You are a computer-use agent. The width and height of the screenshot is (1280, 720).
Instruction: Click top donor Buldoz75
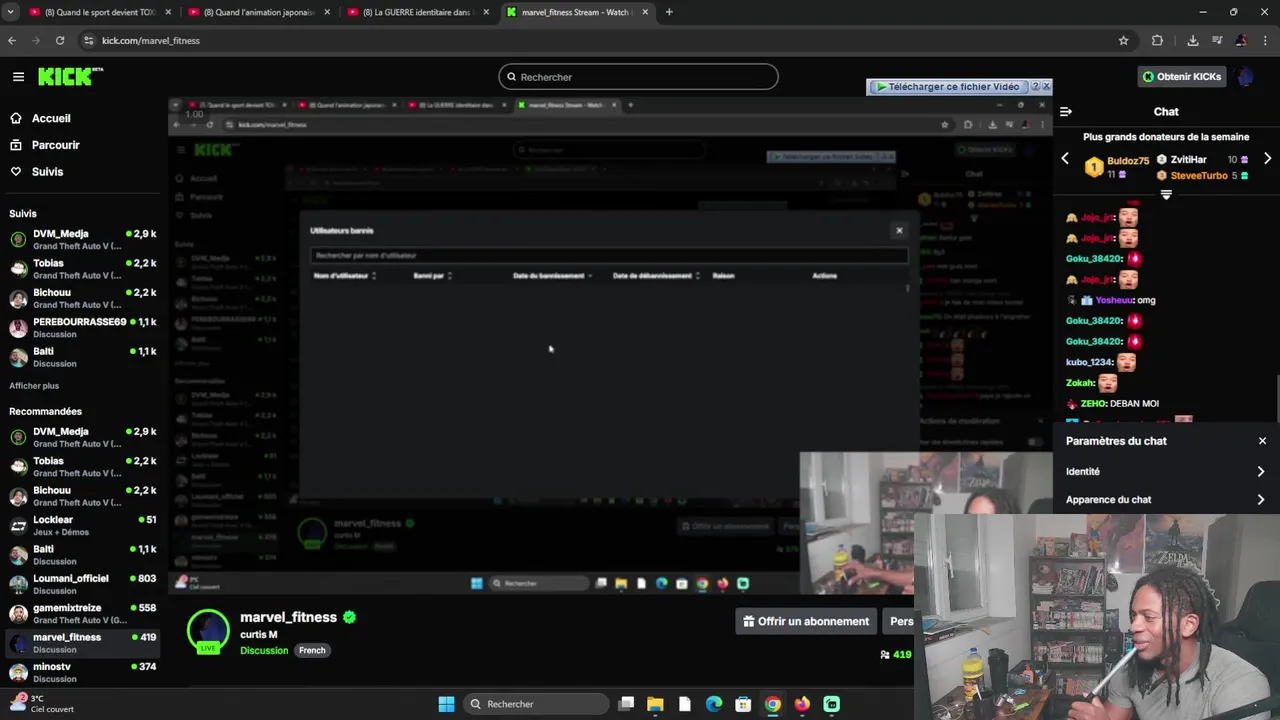point(1128,161)
